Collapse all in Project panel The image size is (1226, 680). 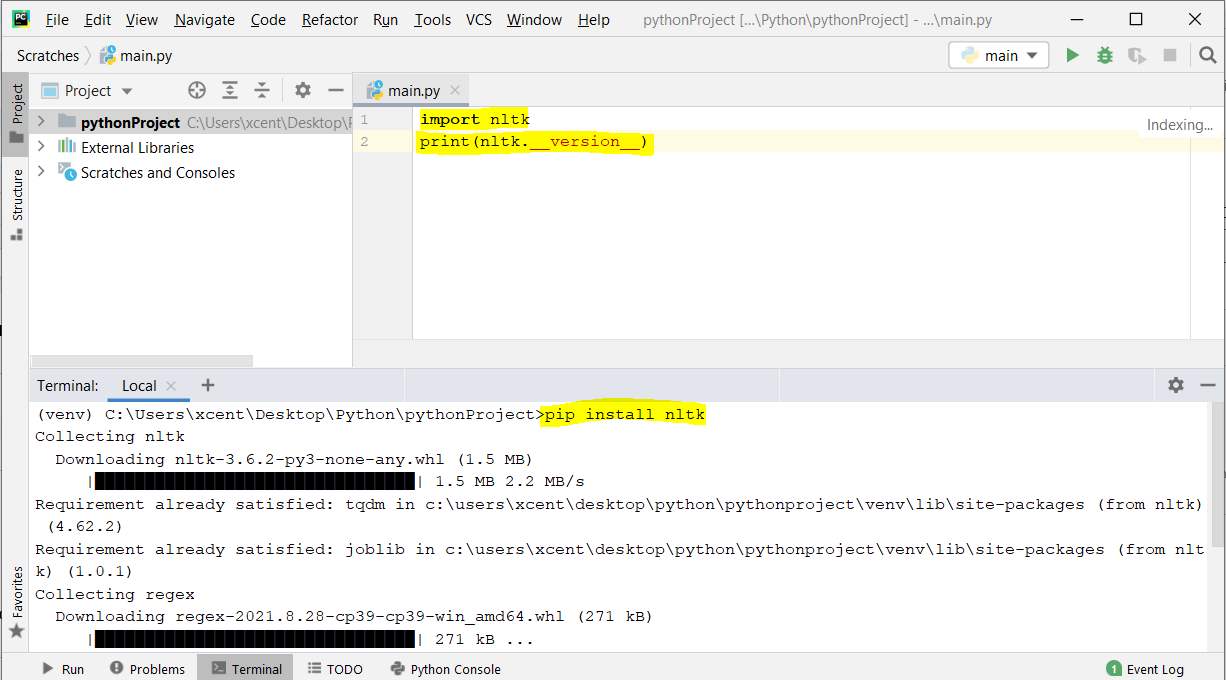coord(262,91)
